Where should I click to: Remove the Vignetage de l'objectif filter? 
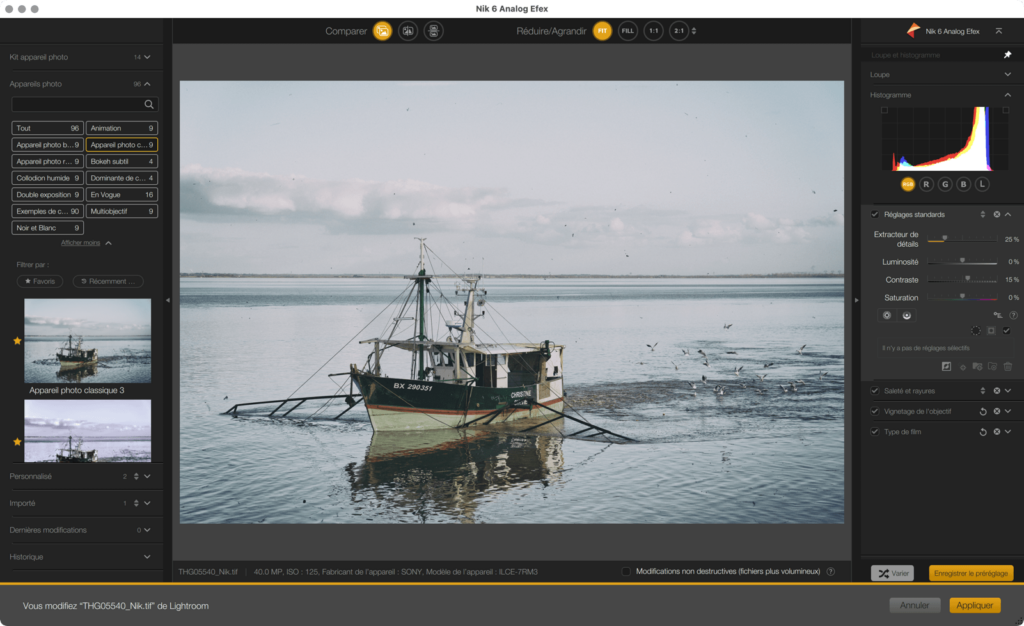coord(997,411)
